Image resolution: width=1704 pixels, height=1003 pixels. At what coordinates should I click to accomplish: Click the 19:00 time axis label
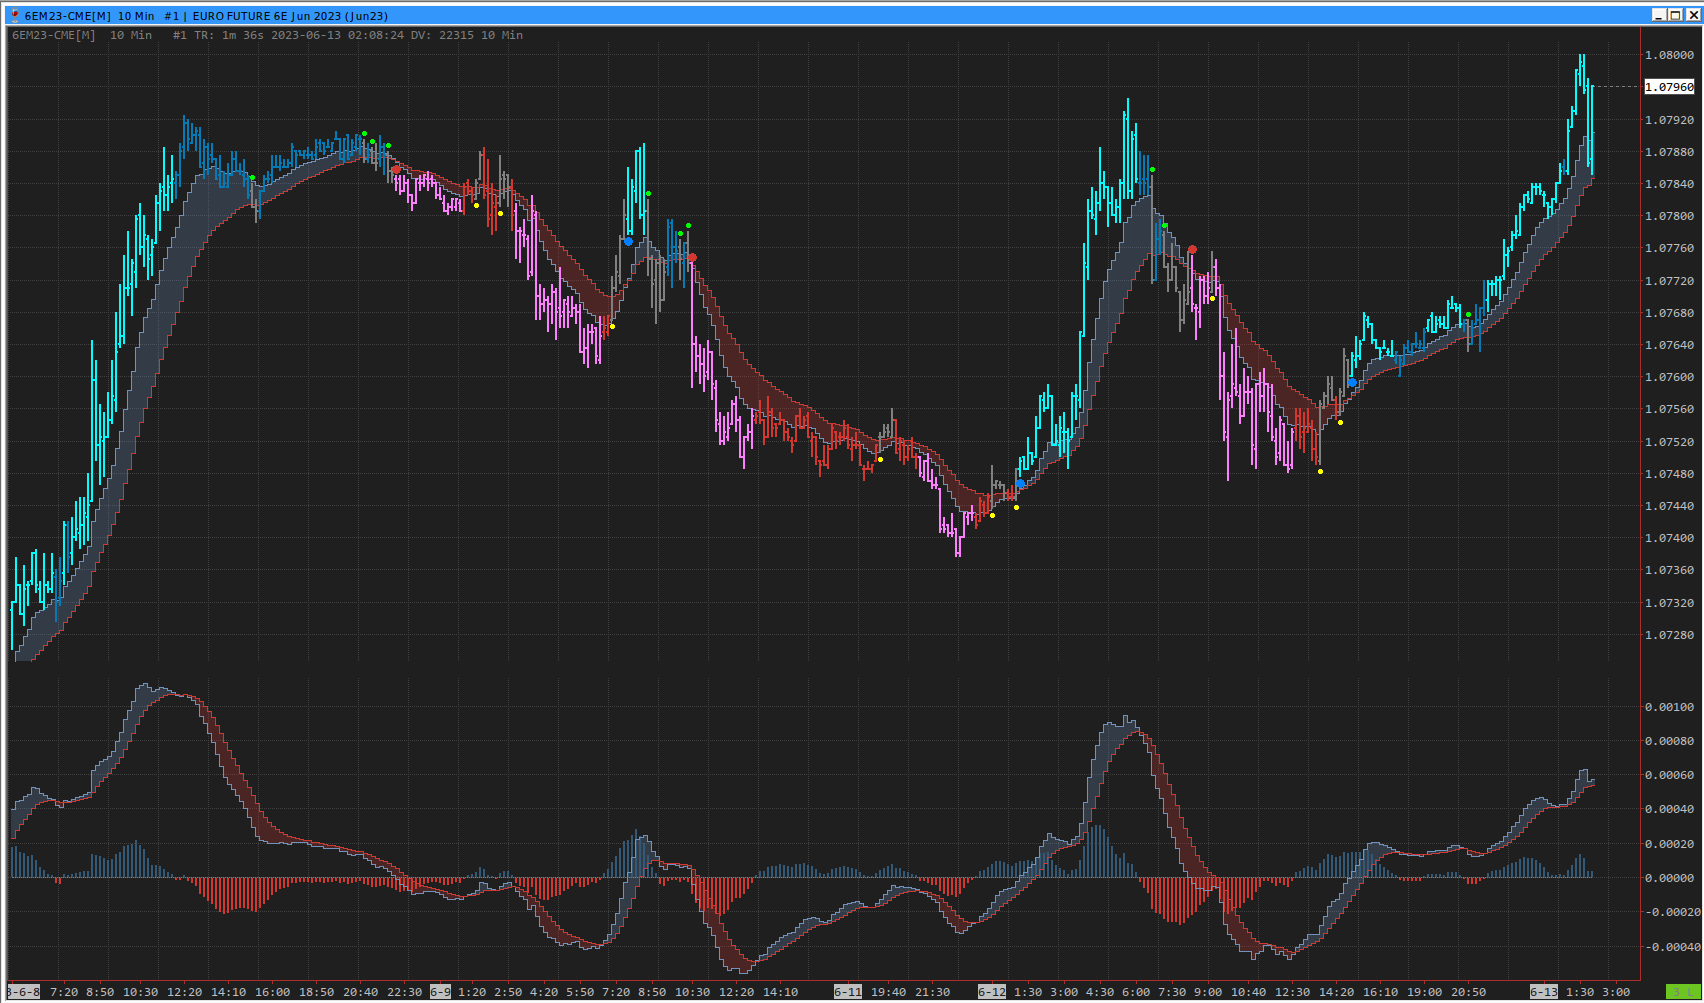tap(1424, 992)
